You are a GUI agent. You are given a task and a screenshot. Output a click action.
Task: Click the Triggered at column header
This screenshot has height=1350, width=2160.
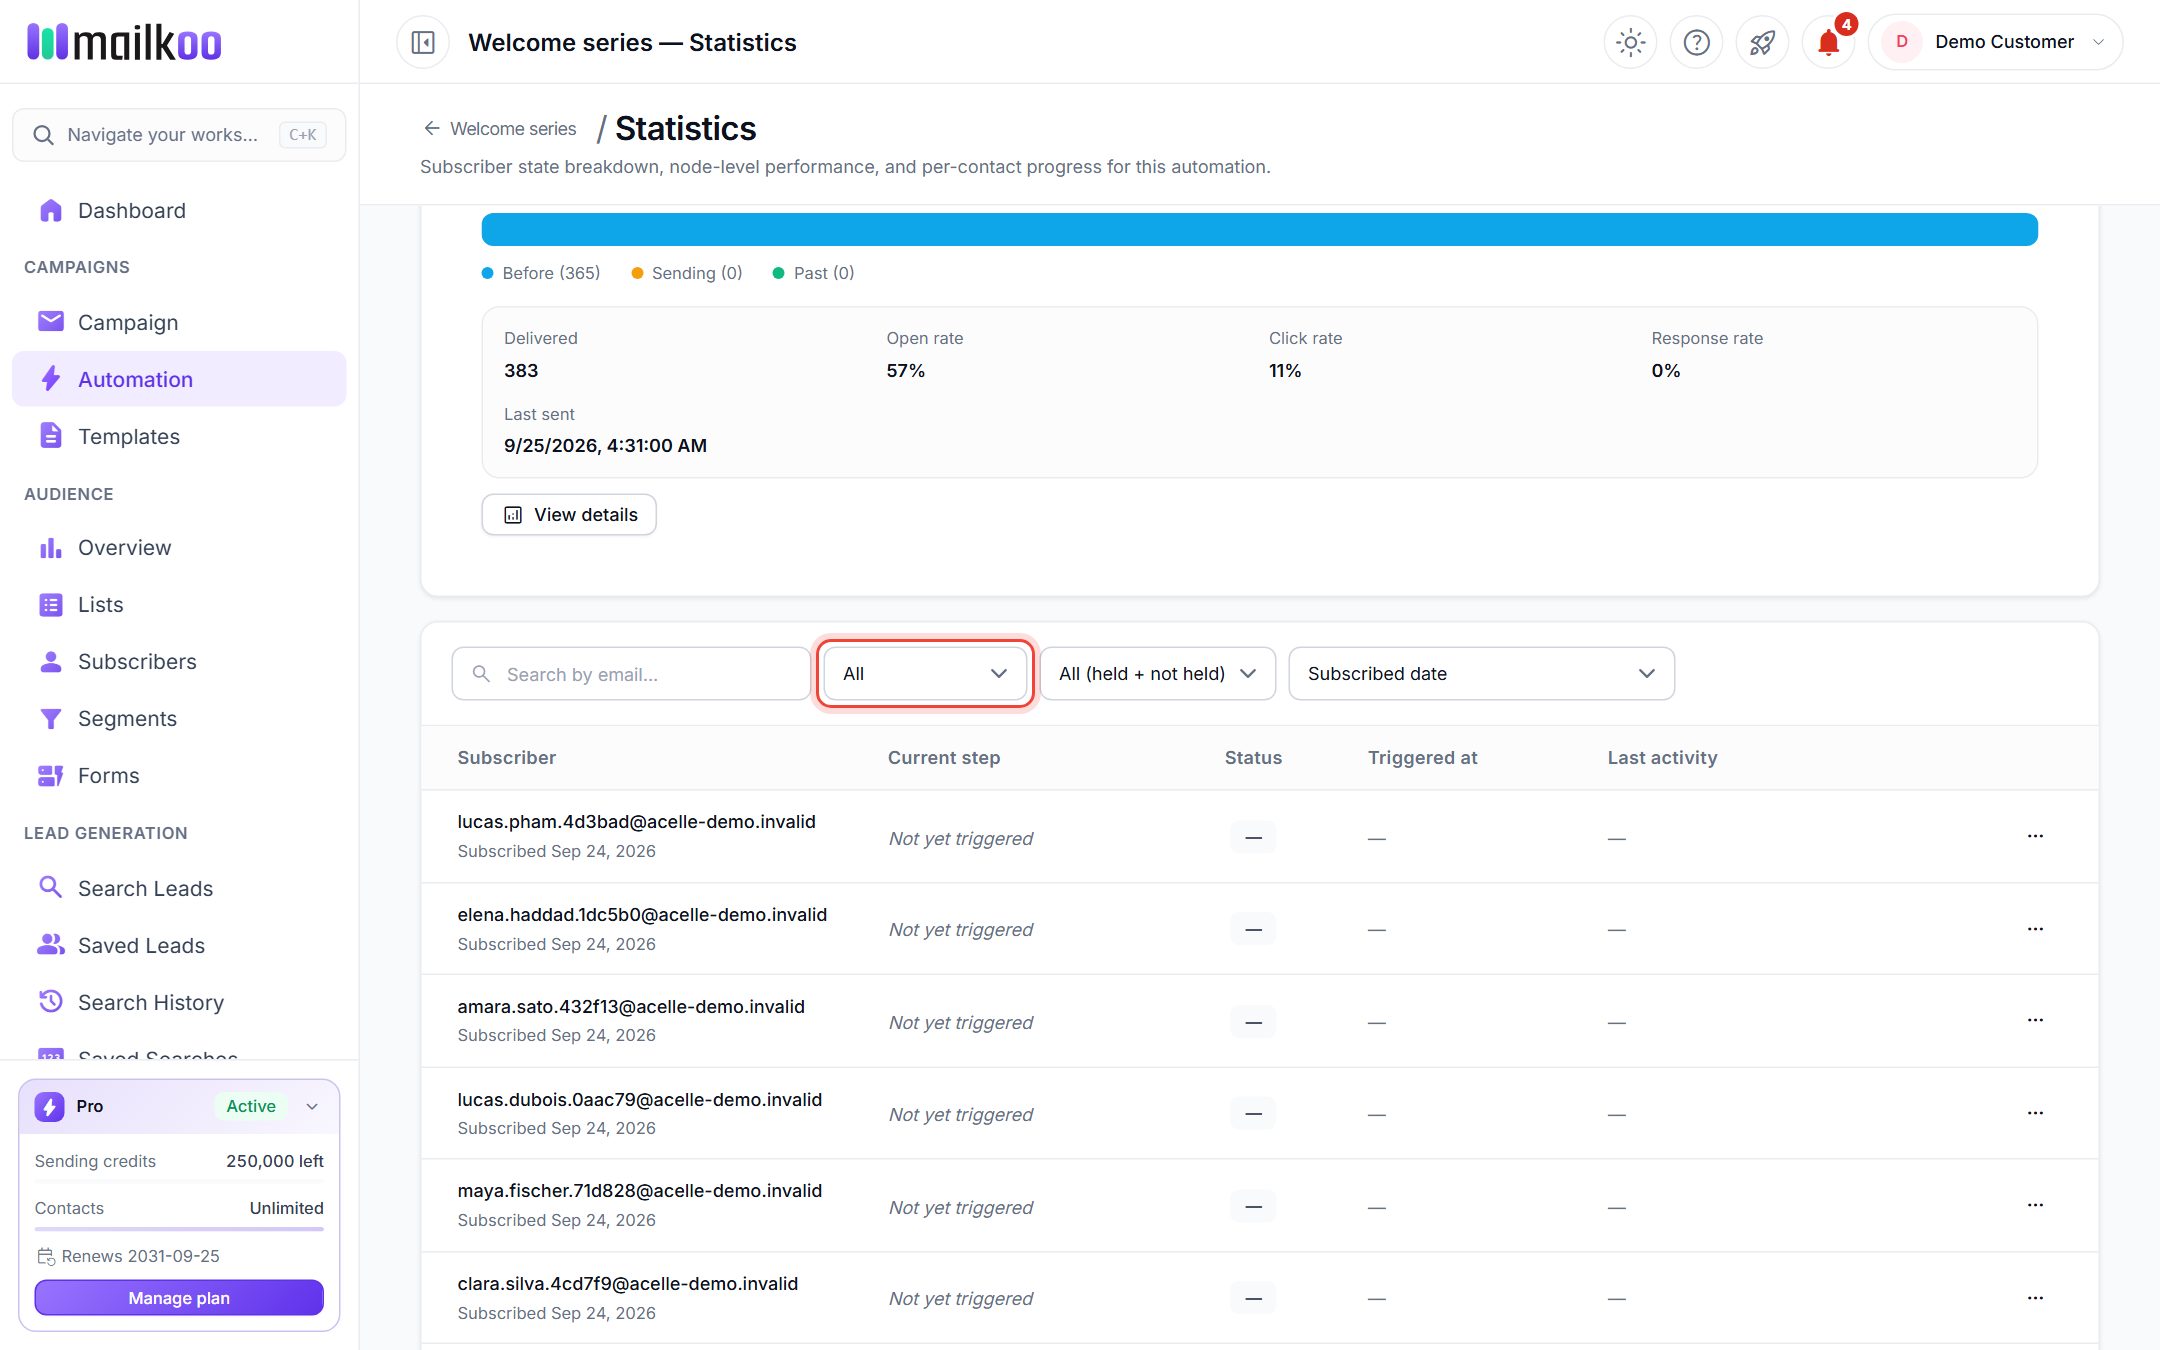(1422, 757)
